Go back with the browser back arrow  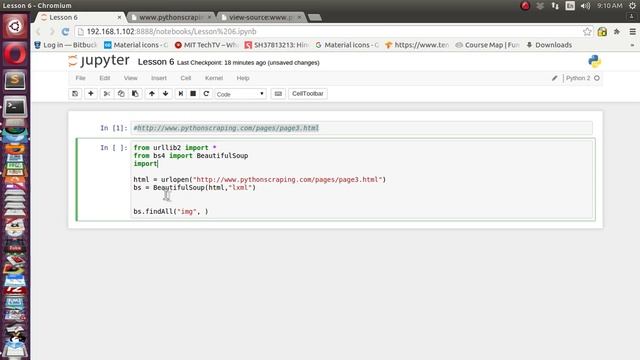(x=38, y=31)
